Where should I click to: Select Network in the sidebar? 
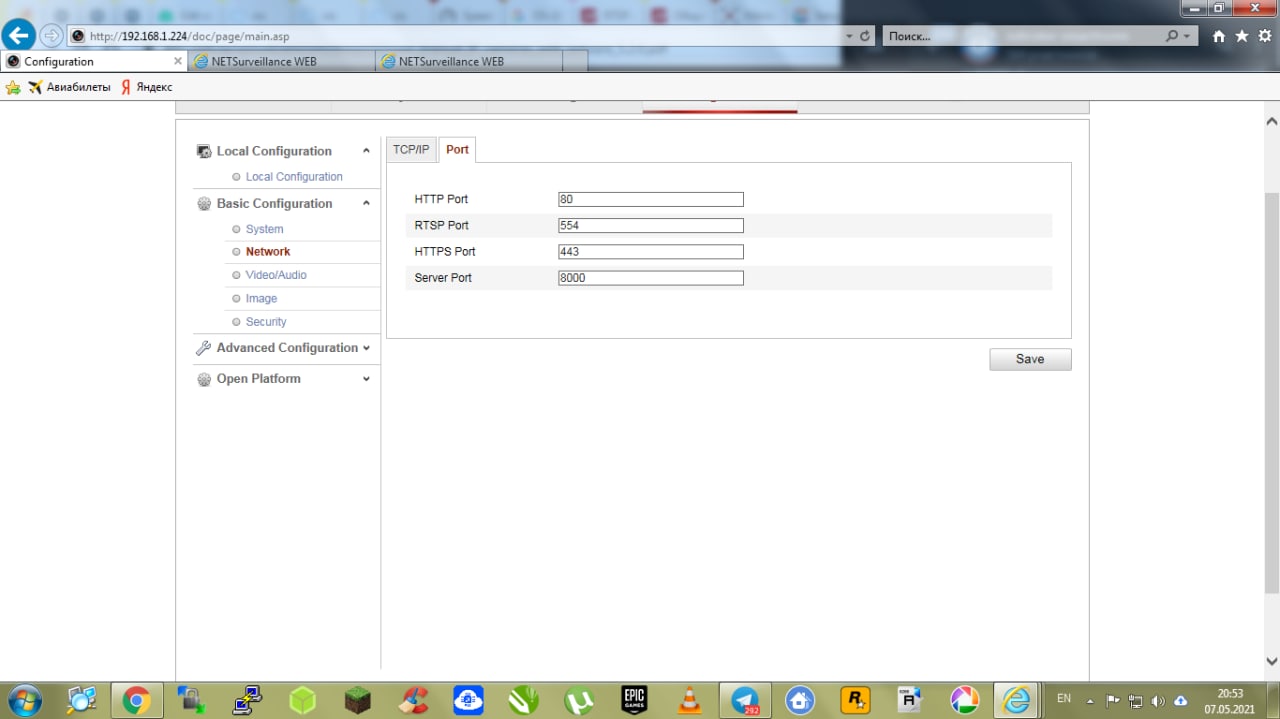point(268,252)
